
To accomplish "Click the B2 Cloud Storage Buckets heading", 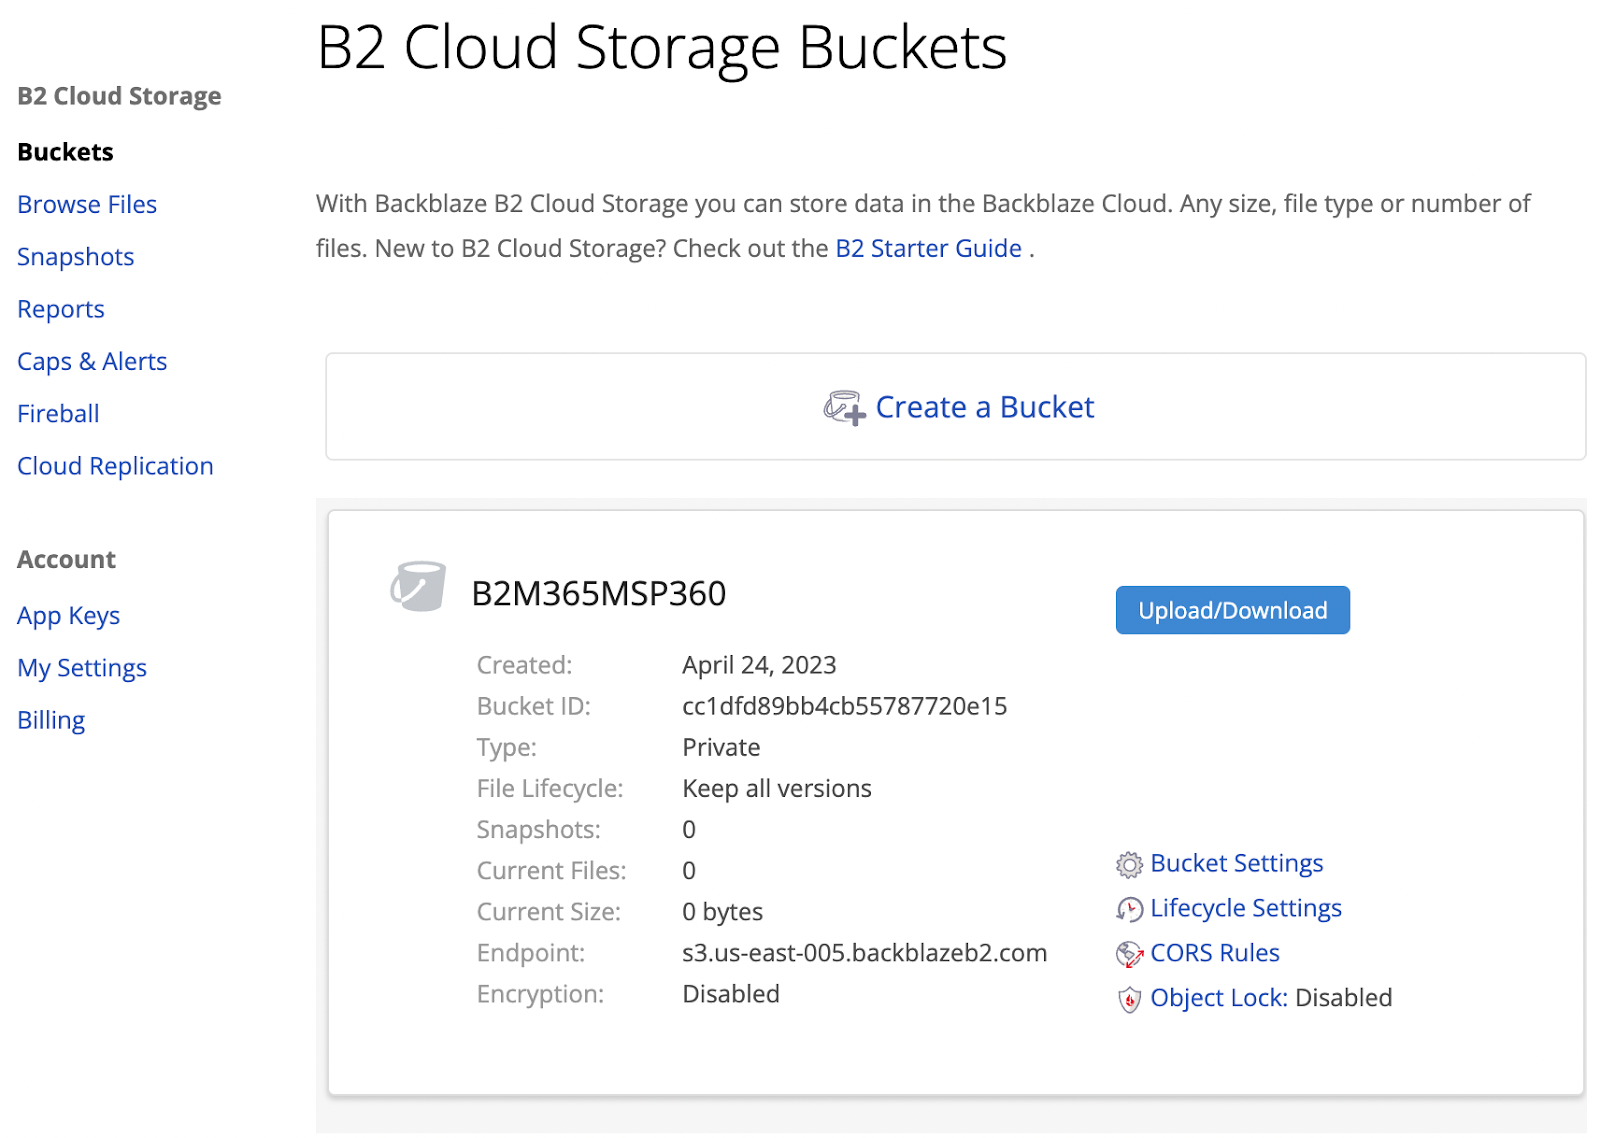I will (662, 47).
